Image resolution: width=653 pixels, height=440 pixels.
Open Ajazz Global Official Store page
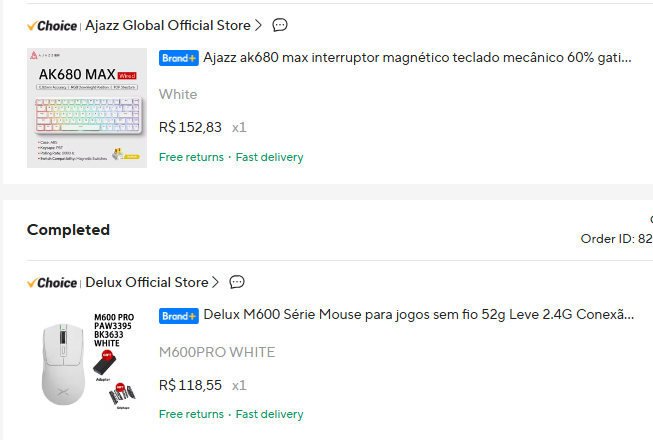[x=168, y=25]
